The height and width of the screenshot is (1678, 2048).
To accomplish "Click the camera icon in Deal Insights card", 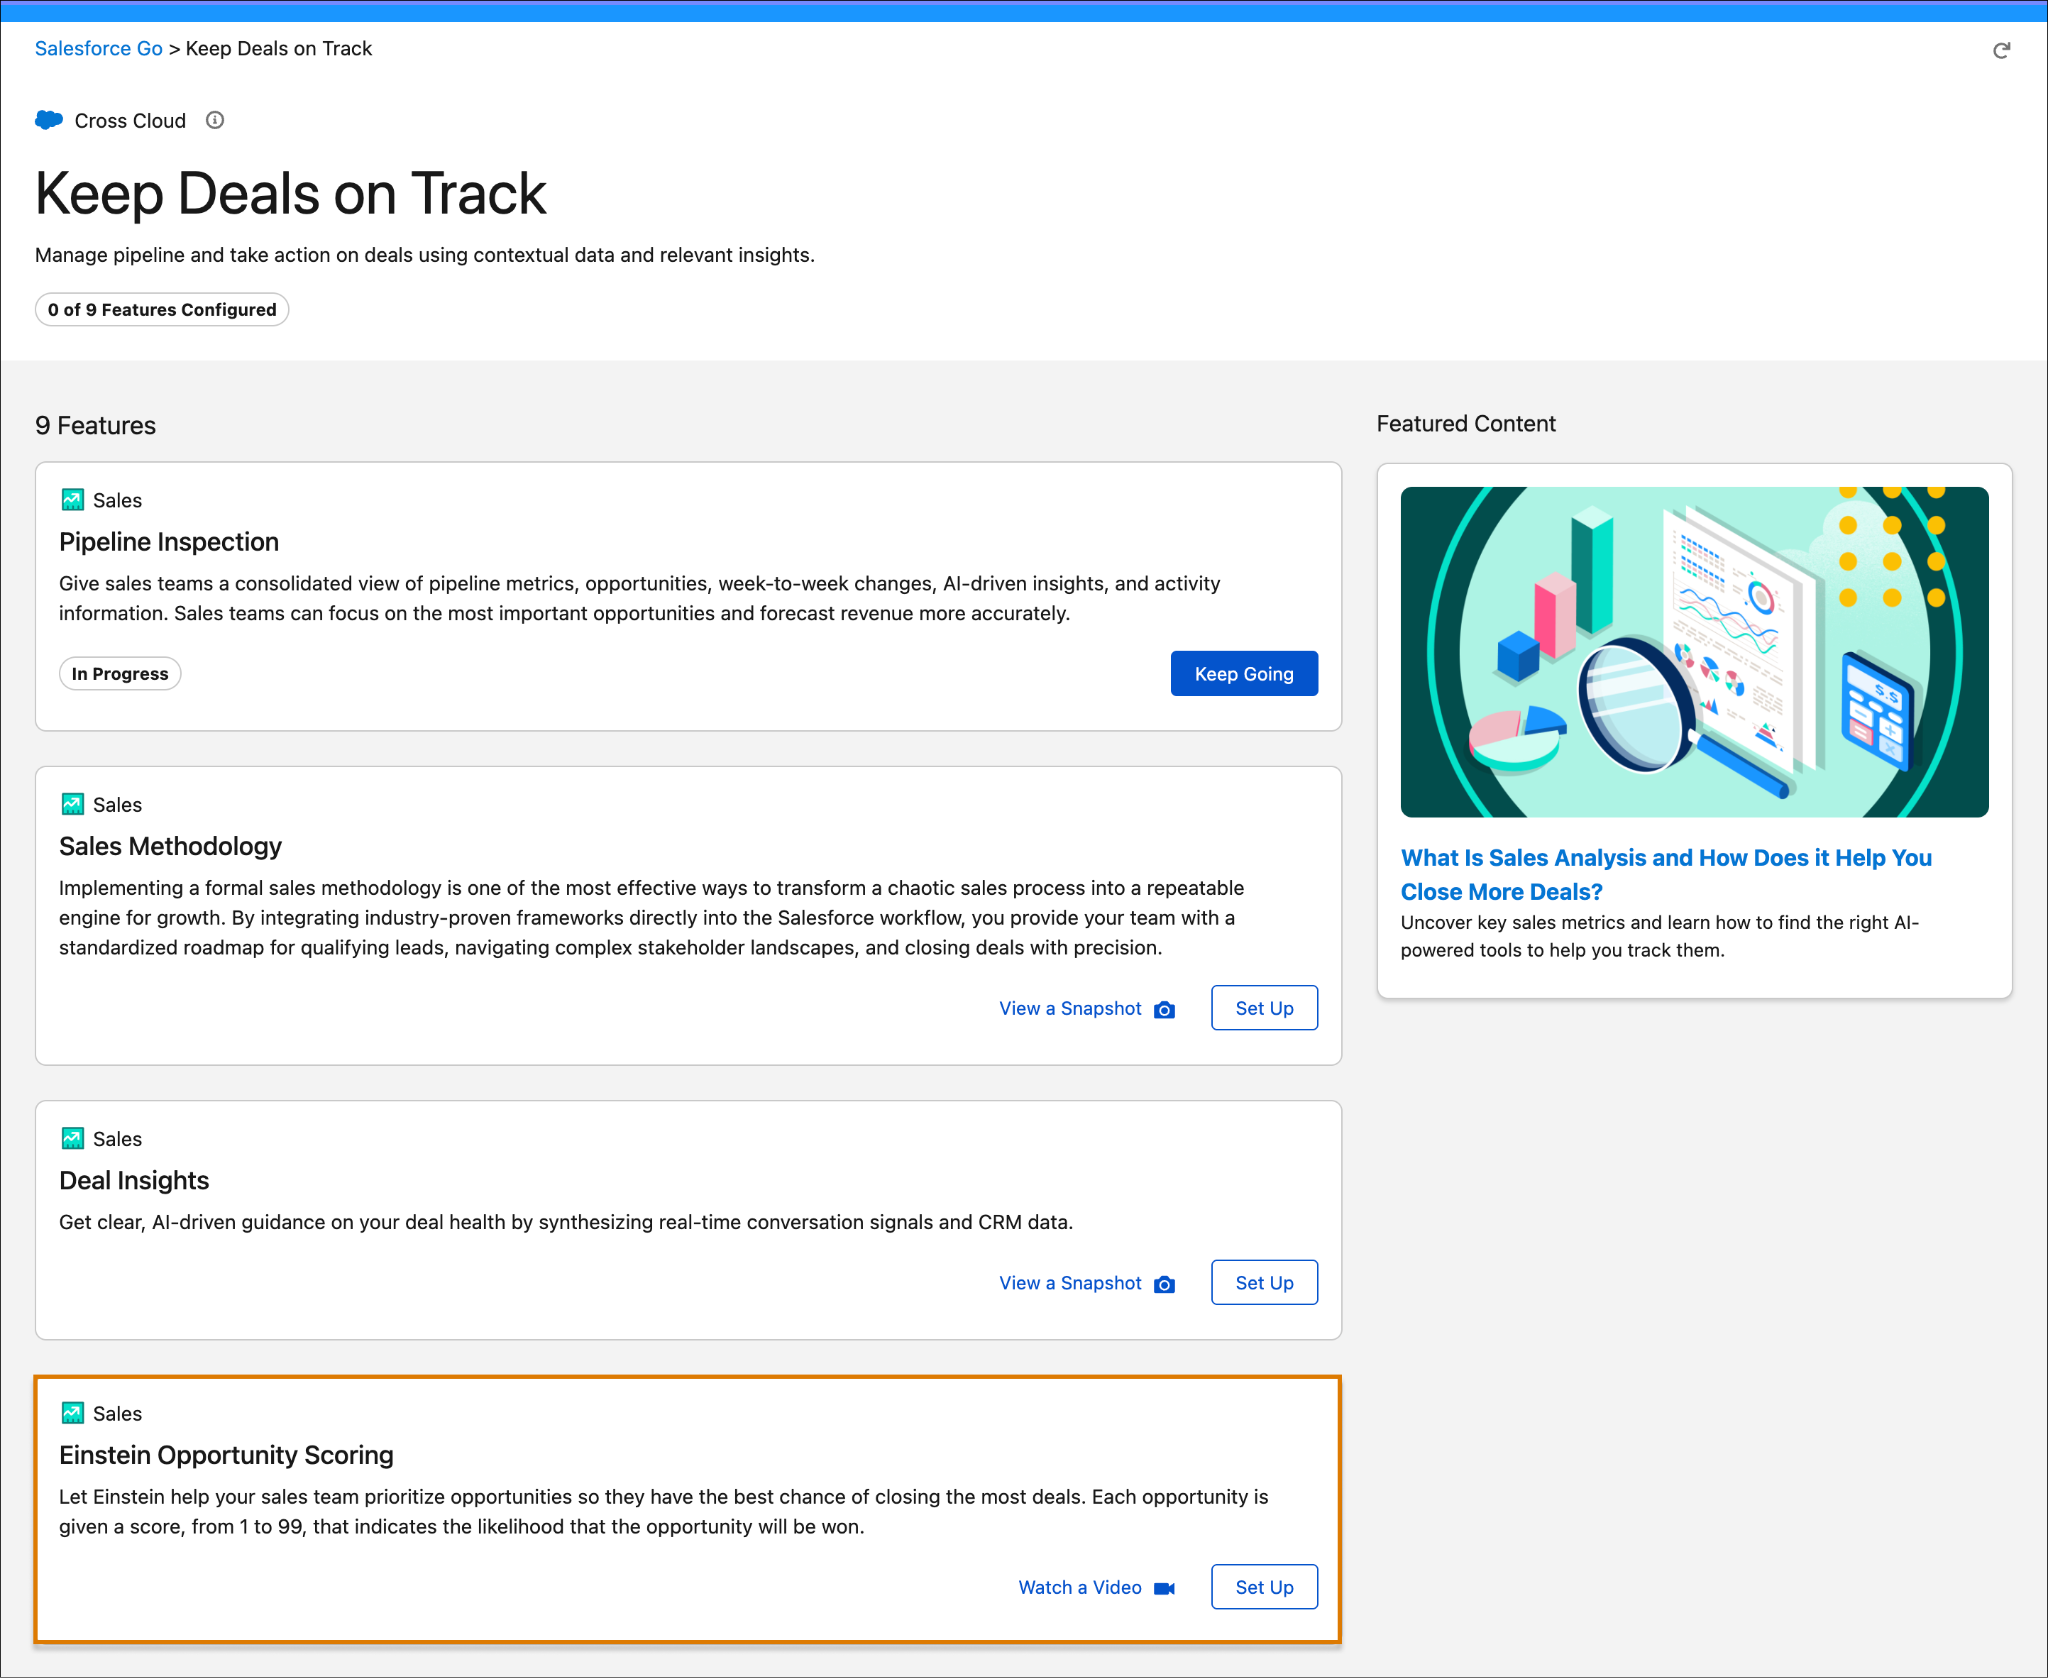I will [x=1164, y=1284].
